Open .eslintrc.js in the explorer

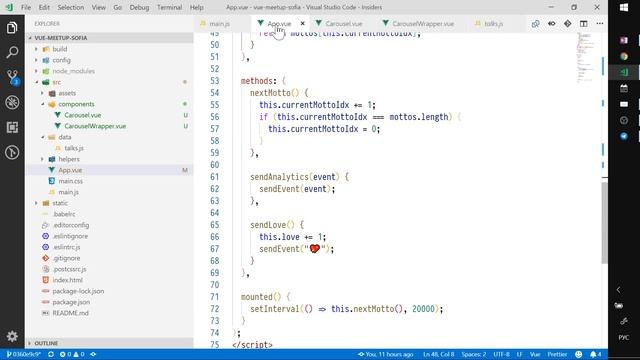[109, 247]
